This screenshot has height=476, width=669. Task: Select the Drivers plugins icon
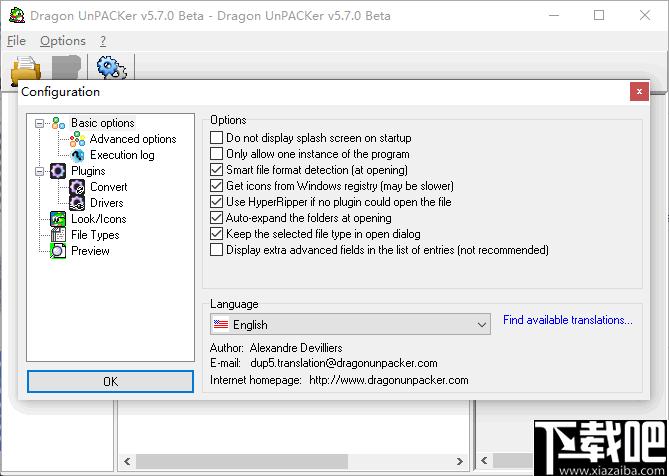click(77, 203)
